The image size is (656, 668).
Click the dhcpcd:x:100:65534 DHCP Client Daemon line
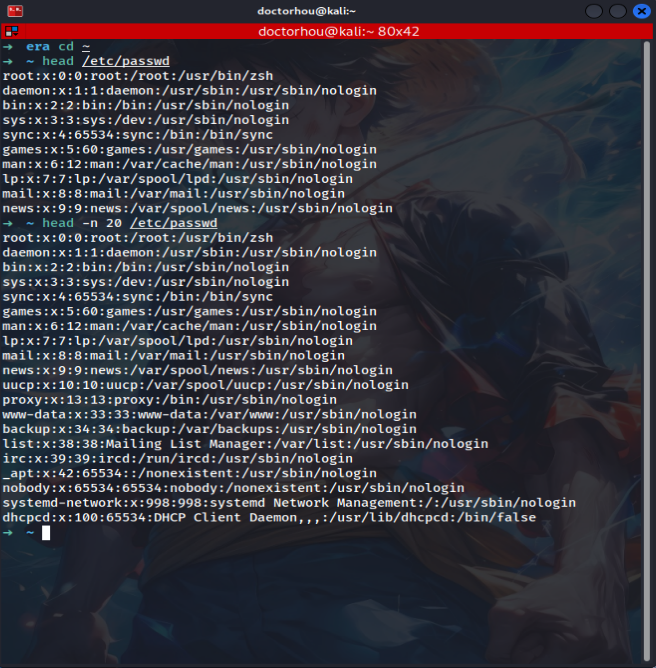(x=269, y=517)
